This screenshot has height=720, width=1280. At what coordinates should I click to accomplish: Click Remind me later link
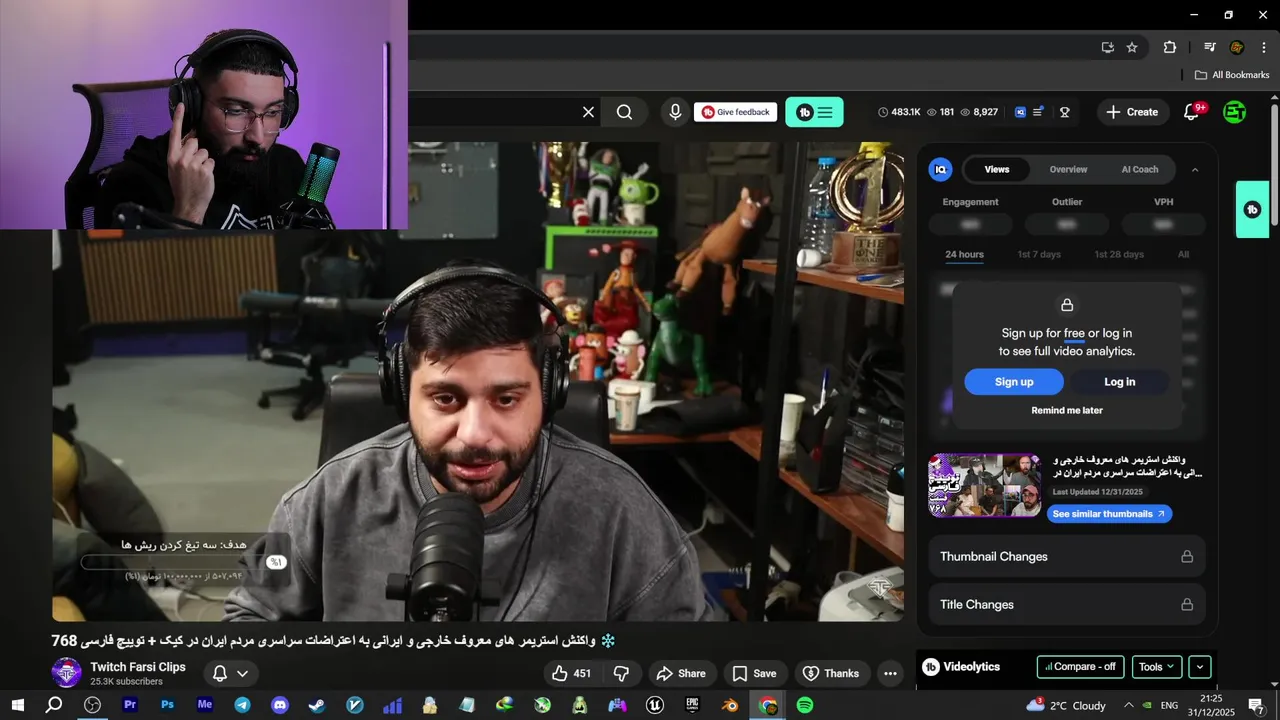[1067, 410]
